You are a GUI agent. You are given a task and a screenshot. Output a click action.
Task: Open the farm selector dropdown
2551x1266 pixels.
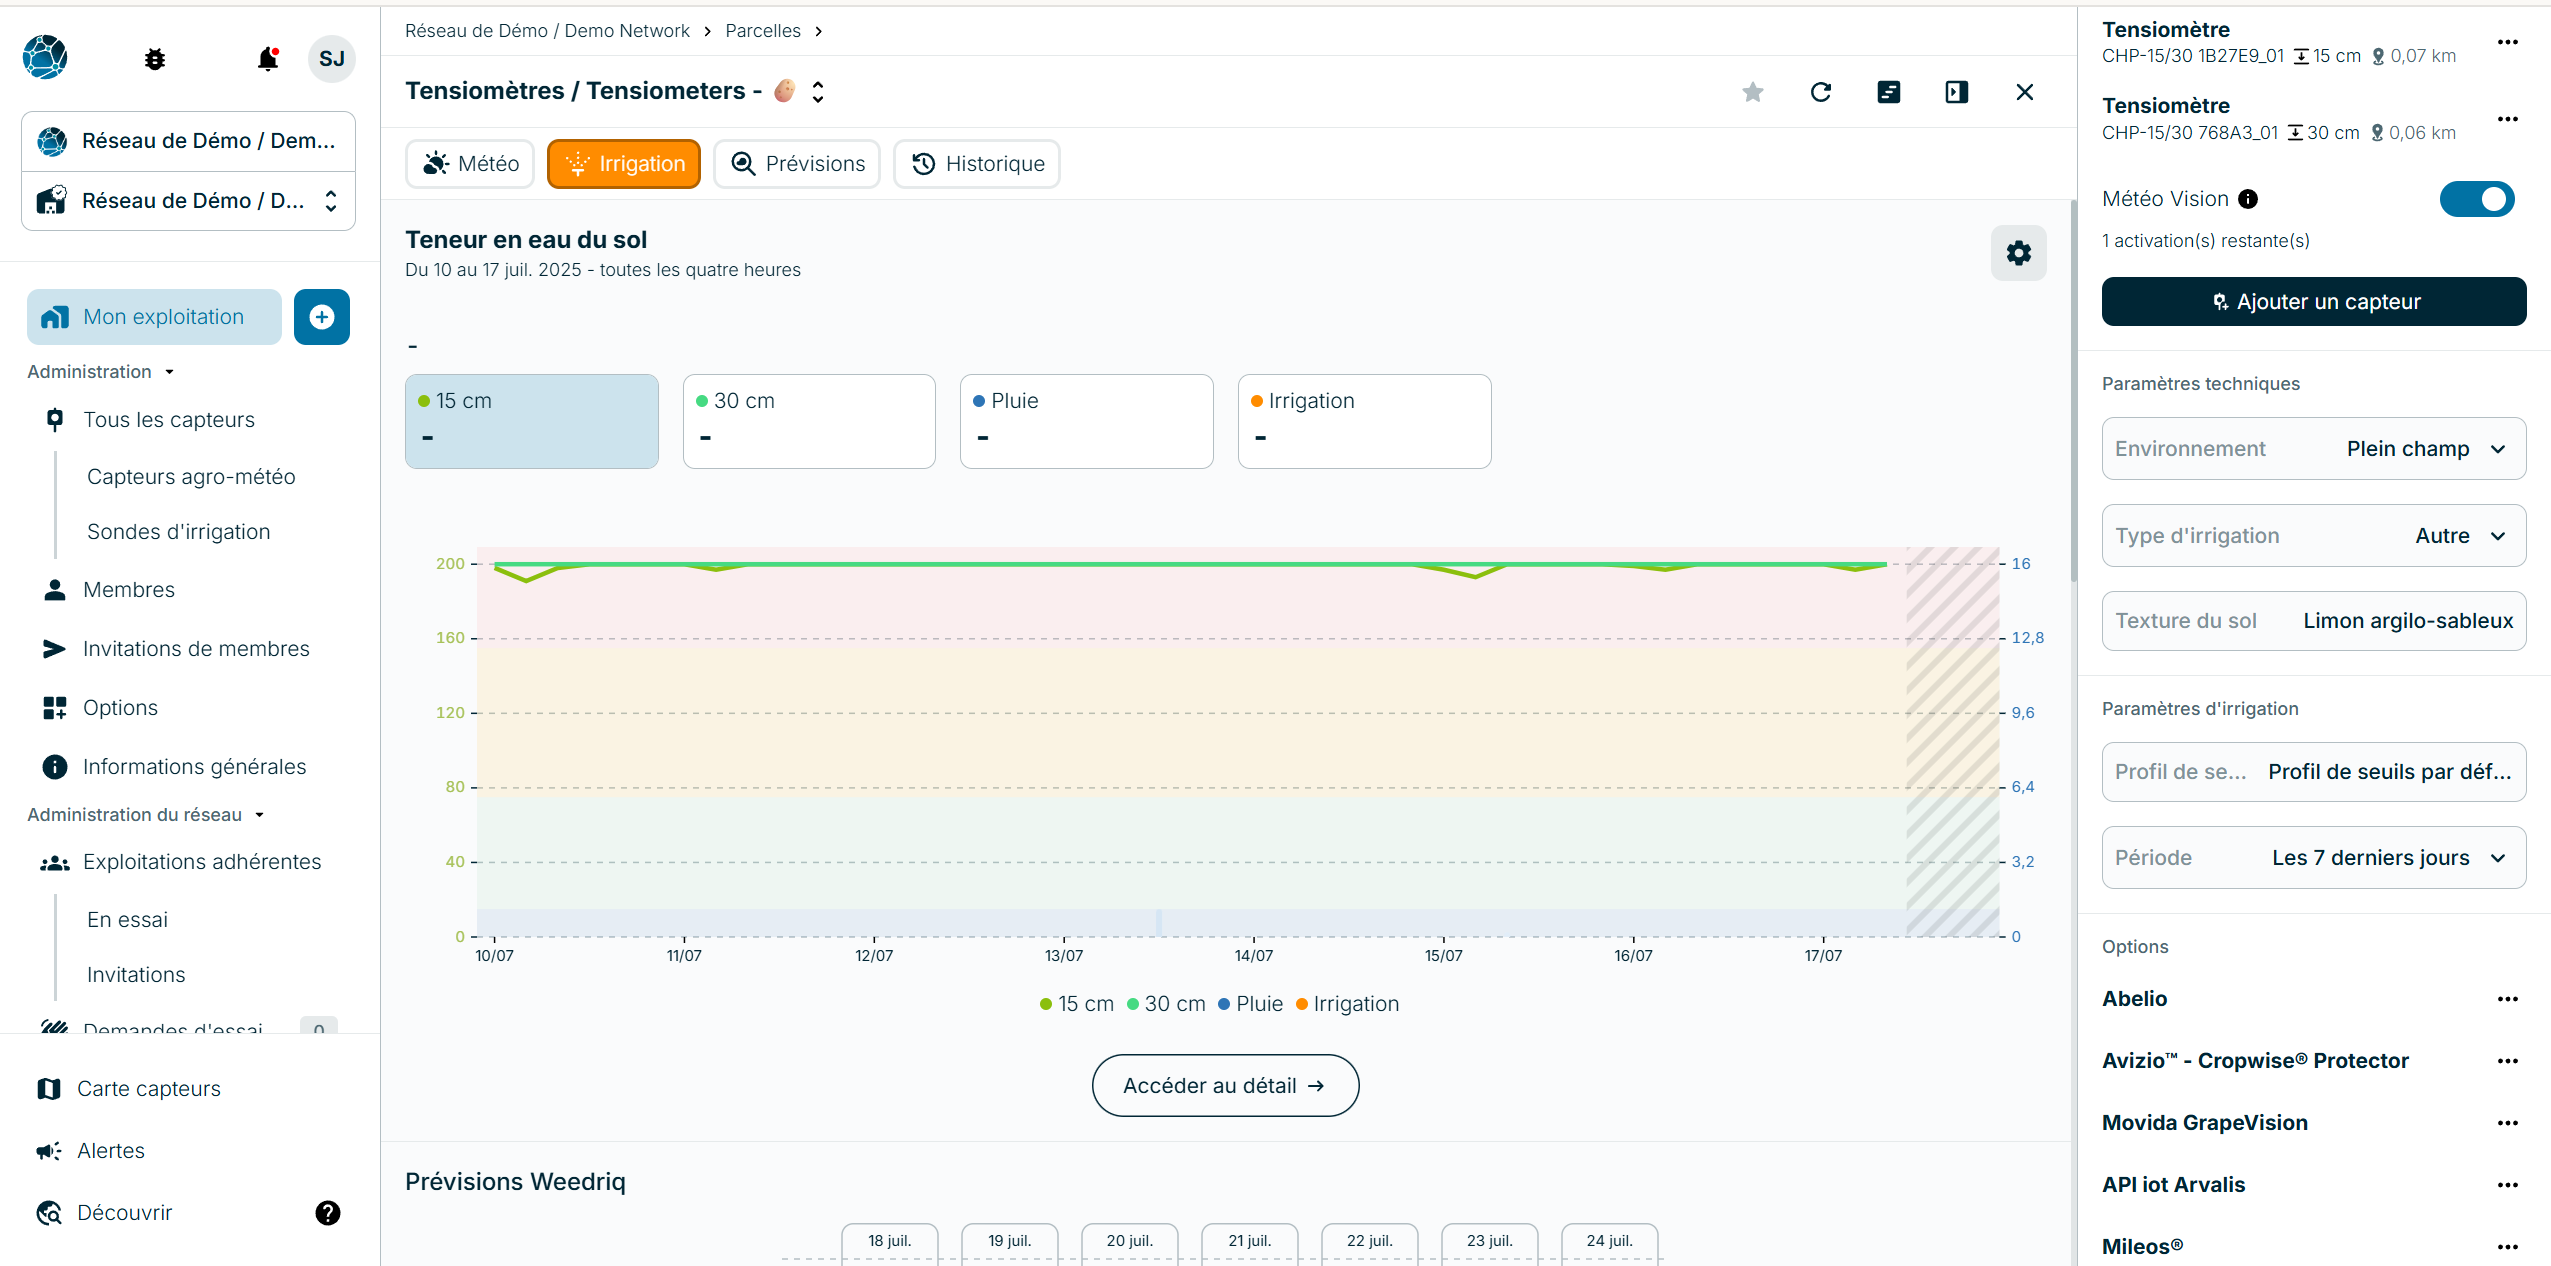(x=189, y=201)
